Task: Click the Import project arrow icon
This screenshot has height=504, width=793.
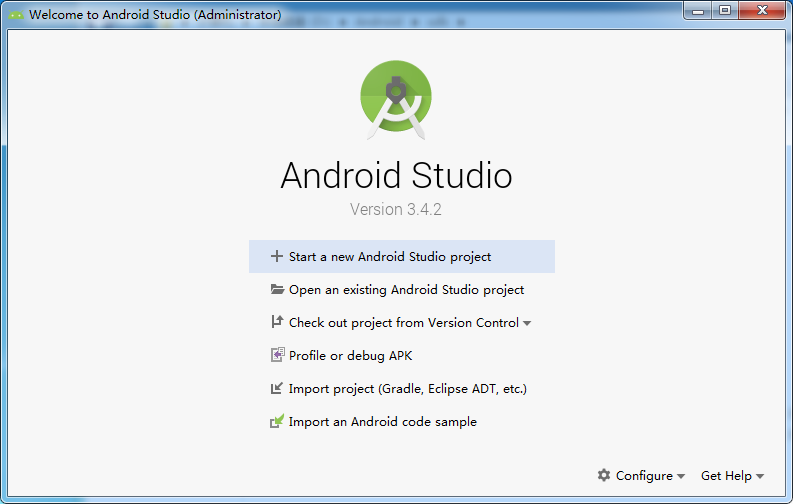Action: point(277,388)
